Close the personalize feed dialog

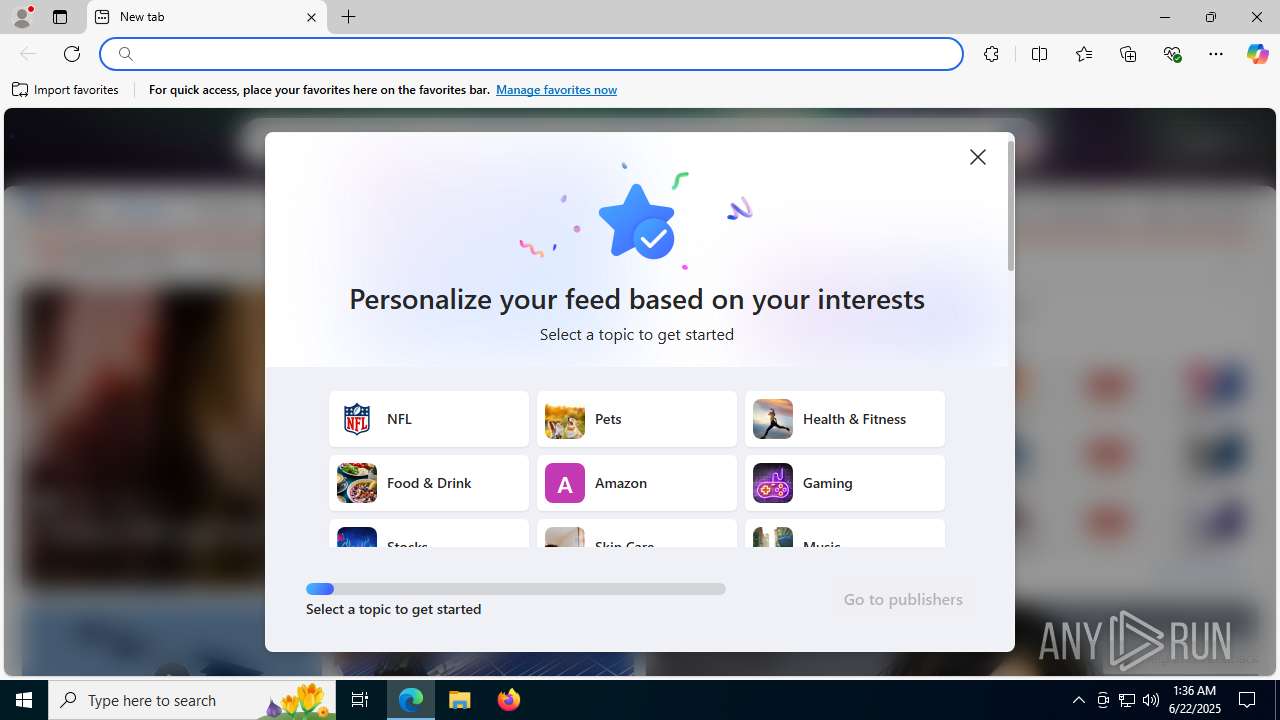(x=977, y=157)
